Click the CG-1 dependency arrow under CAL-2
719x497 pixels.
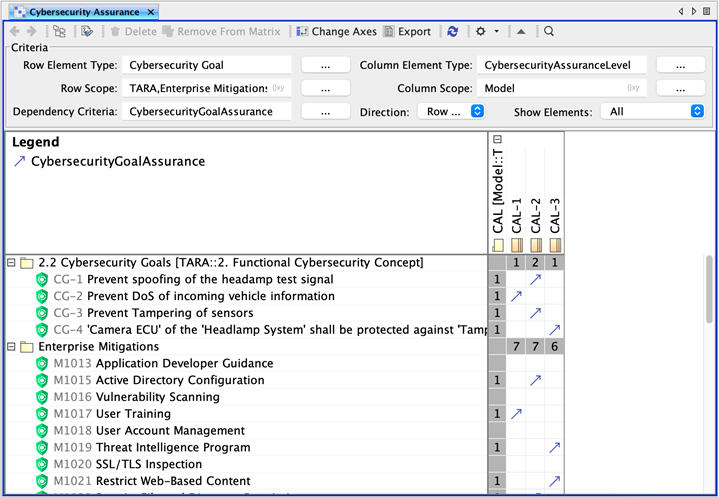pyautogui.click(x=535, y=279)
